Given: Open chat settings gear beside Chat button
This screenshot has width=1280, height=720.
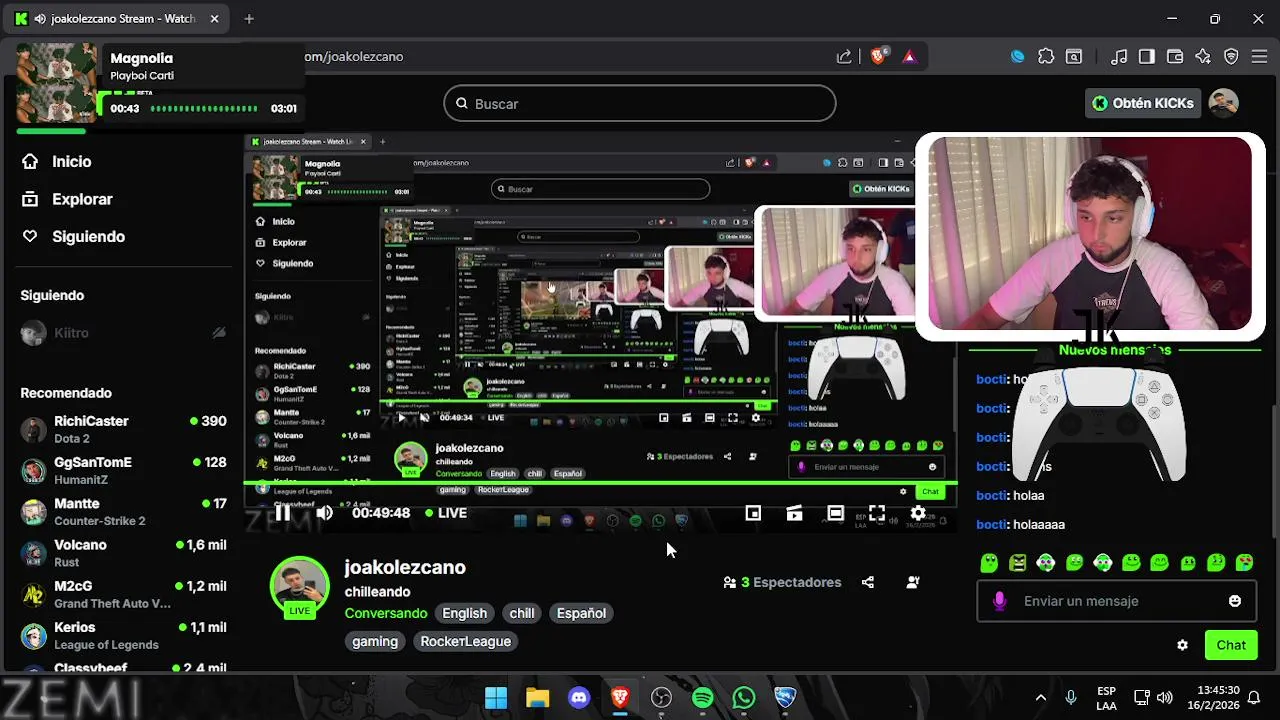Looking at the screenshot, I should pyautogui.click(x=1182, y=645).
